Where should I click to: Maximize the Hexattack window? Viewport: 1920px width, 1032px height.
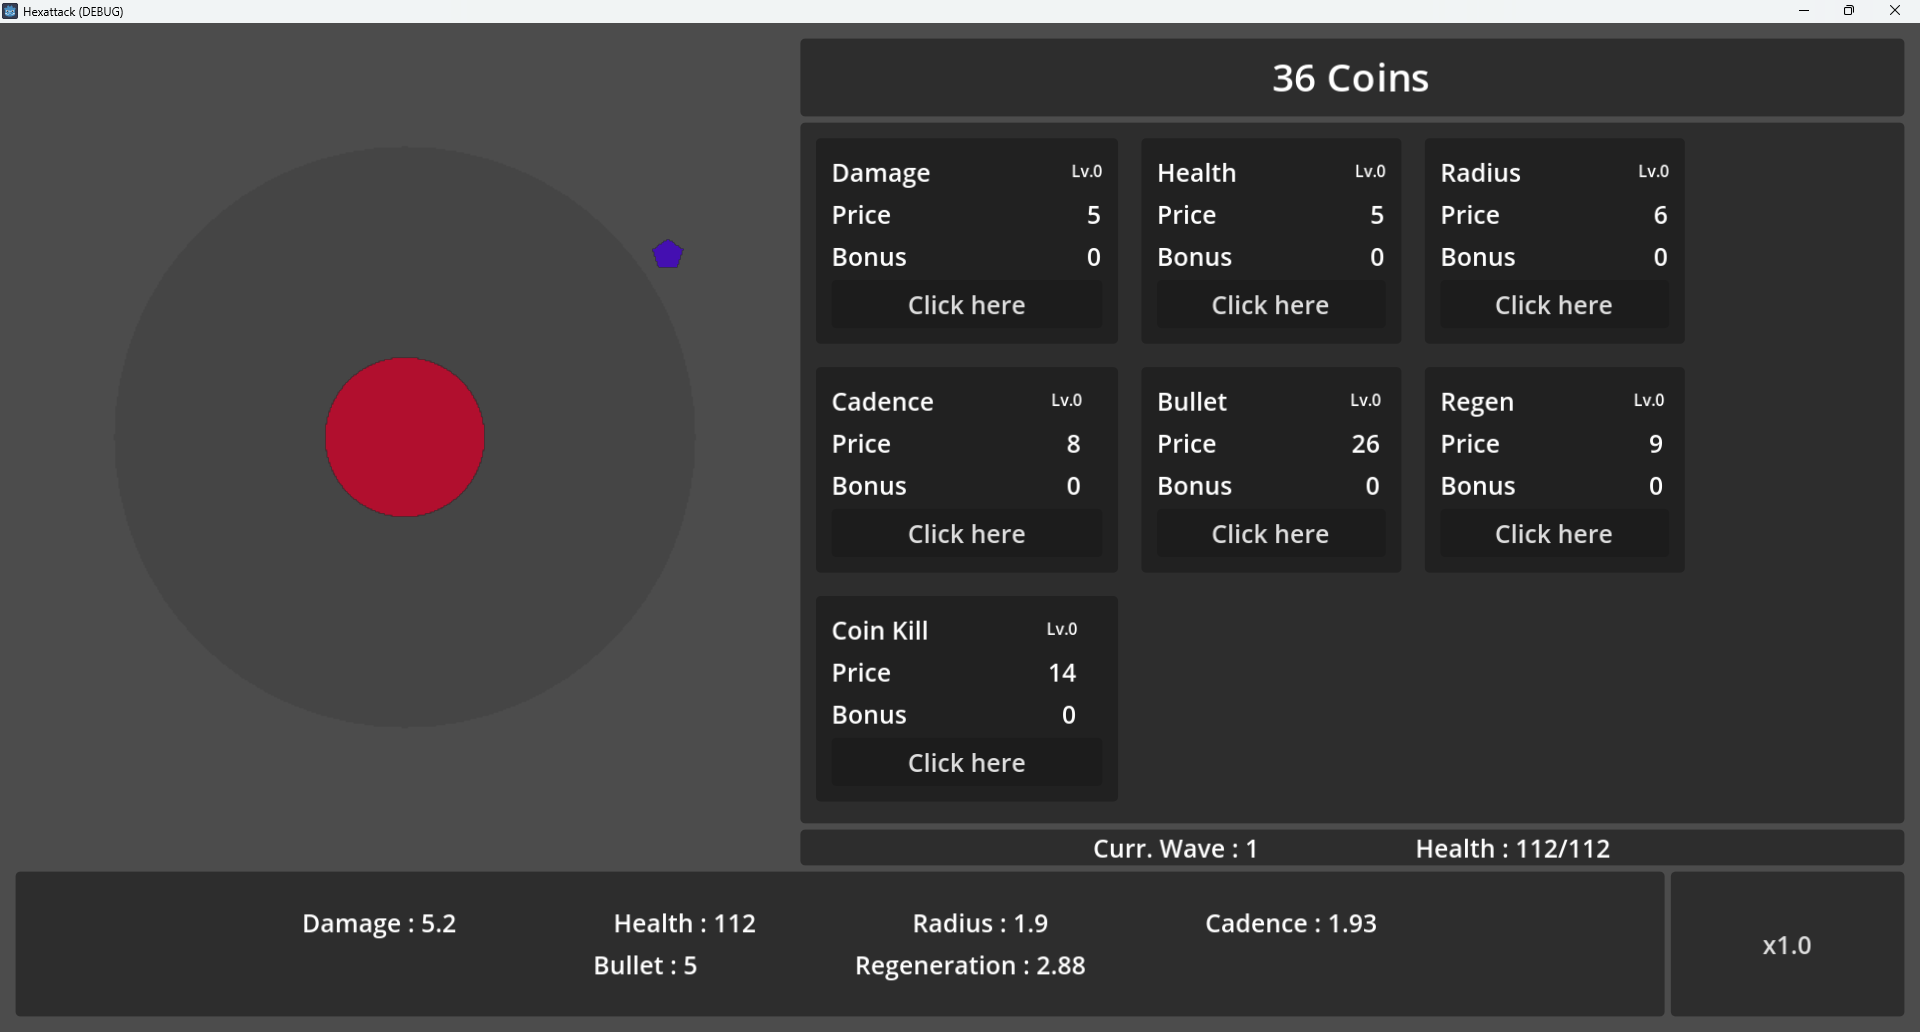[x=1849, y=11]
